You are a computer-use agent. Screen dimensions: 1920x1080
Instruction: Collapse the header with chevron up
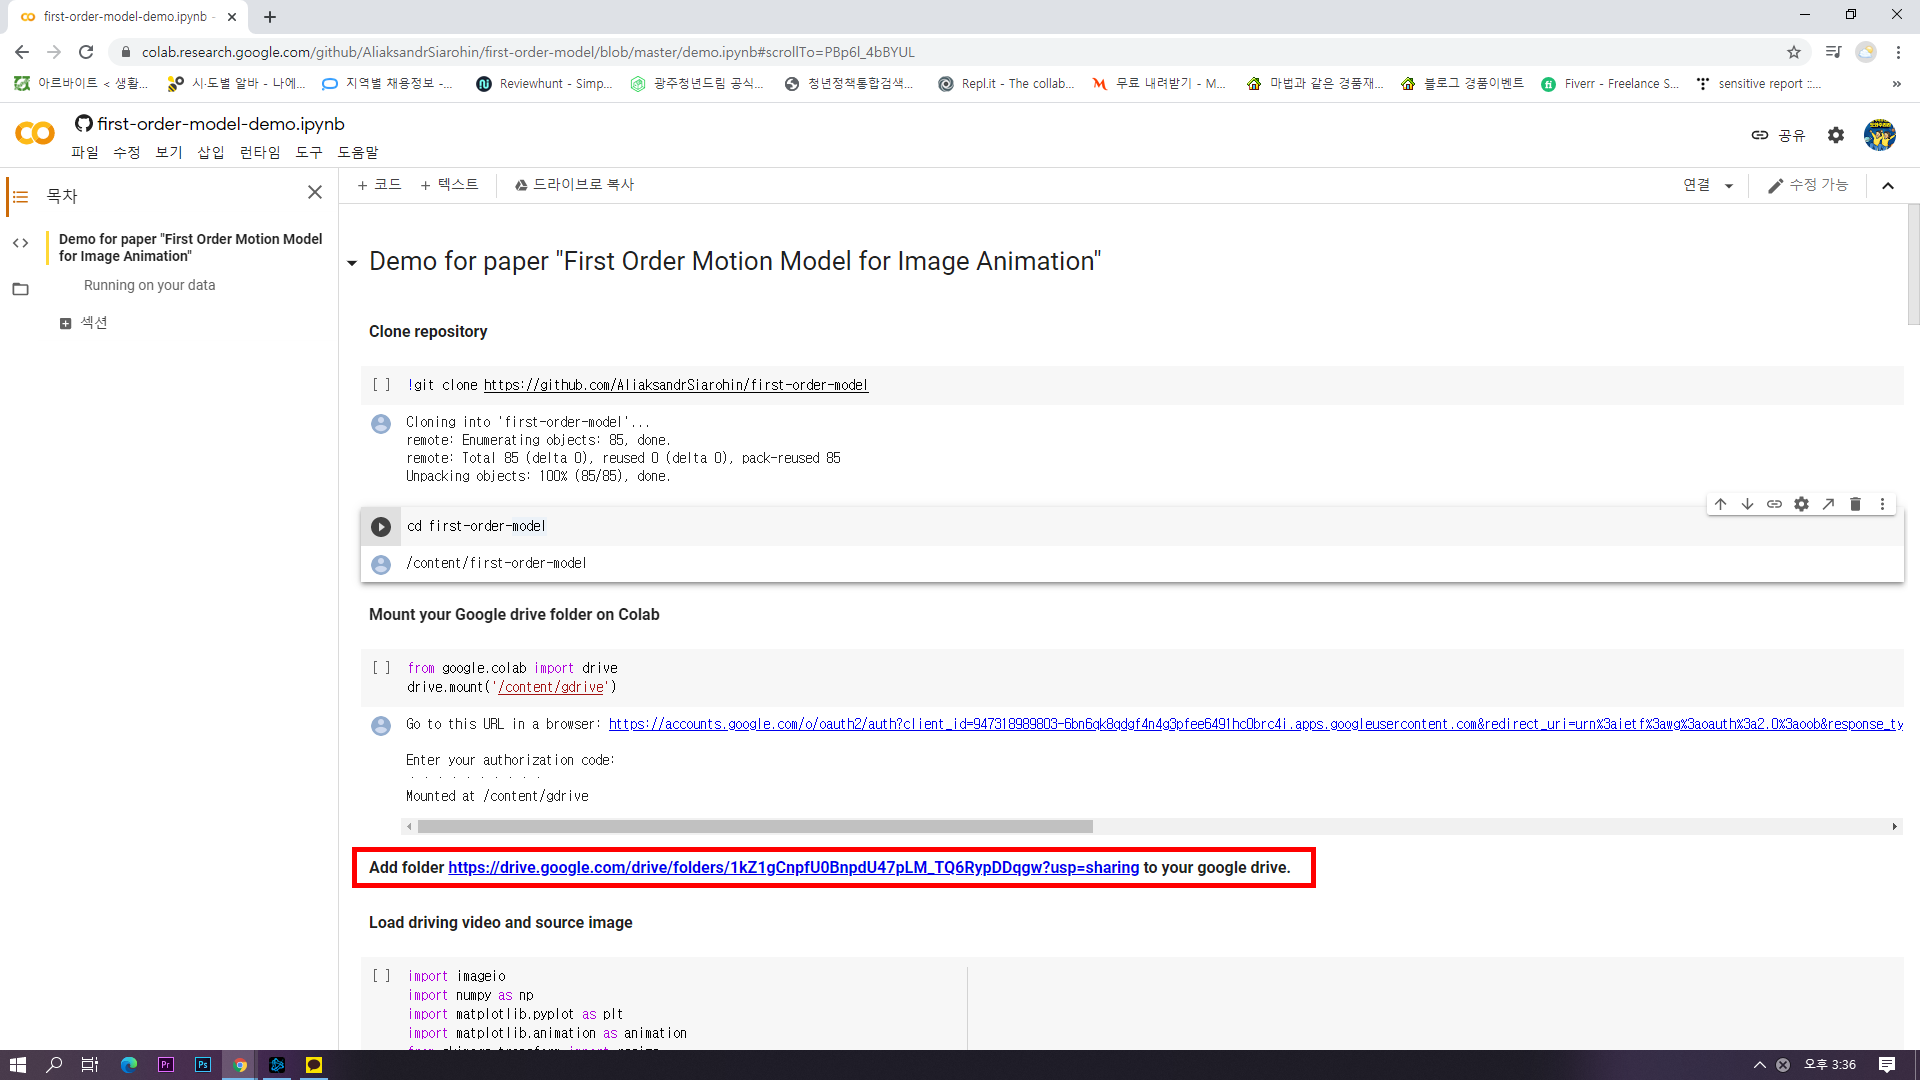coord(1888,186)
